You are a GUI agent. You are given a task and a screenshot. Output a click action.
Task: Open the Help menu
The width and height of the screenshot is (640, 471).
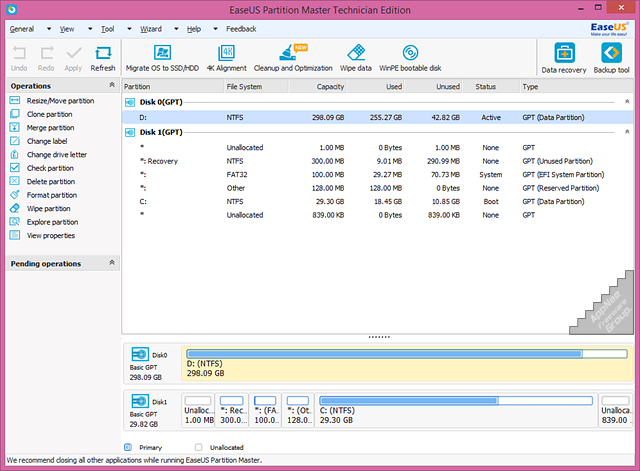click(194, 29)
